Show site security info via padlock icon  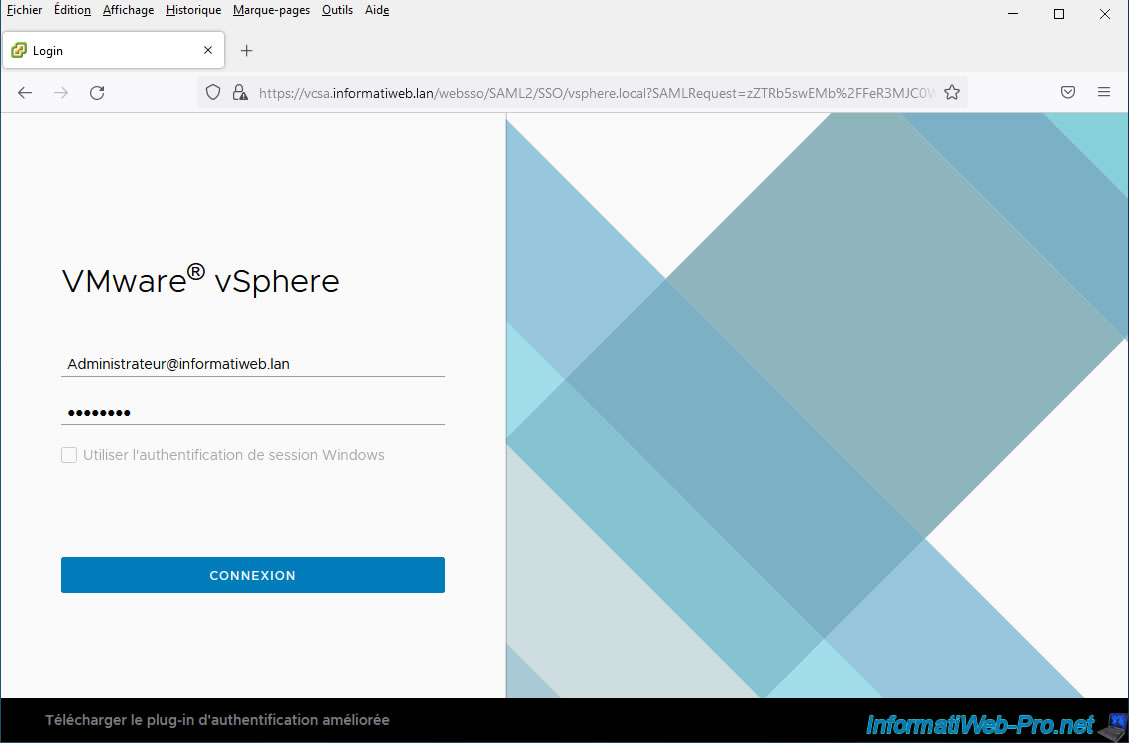240,93
